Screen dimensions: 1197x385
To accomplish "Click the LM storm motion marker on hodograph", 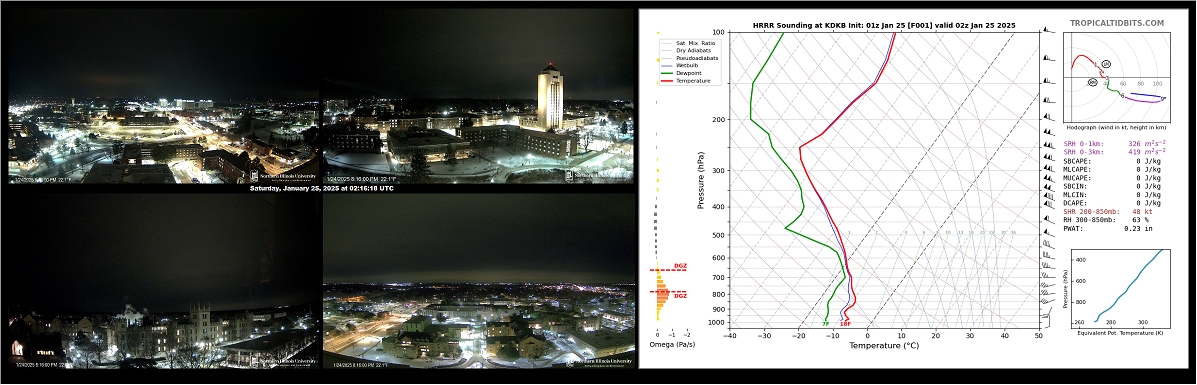I will pyautogui.click(x=1107, y=64).
